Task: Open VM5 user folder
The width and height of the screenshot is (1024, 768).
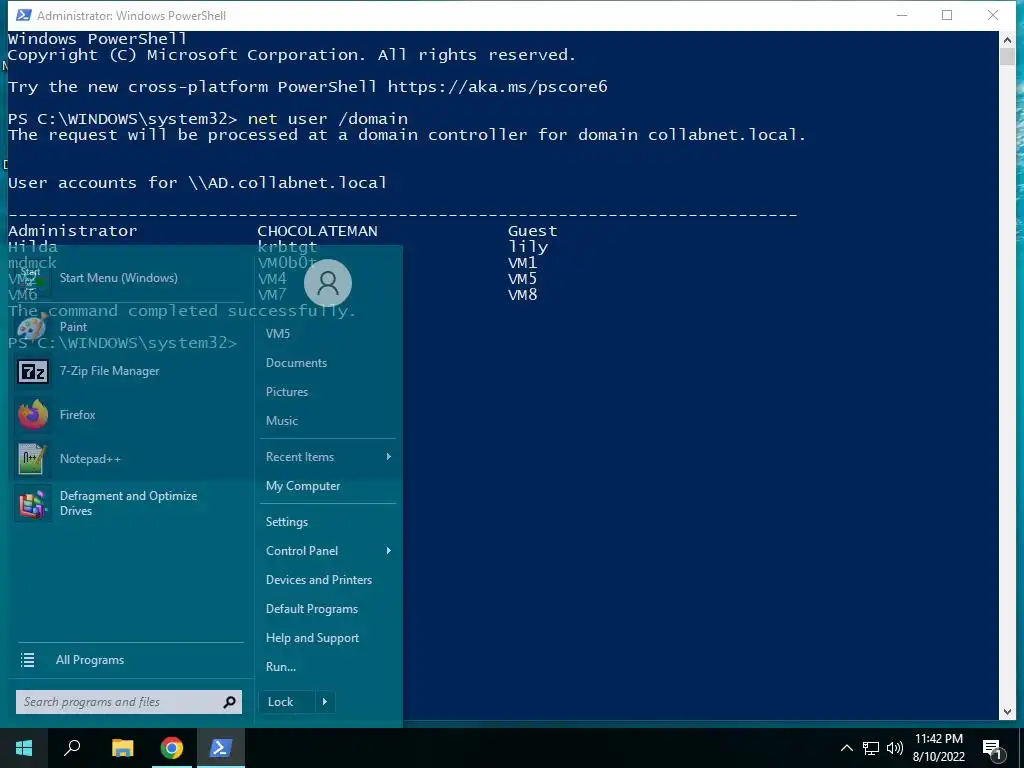Action: click(x=278, y=334)
